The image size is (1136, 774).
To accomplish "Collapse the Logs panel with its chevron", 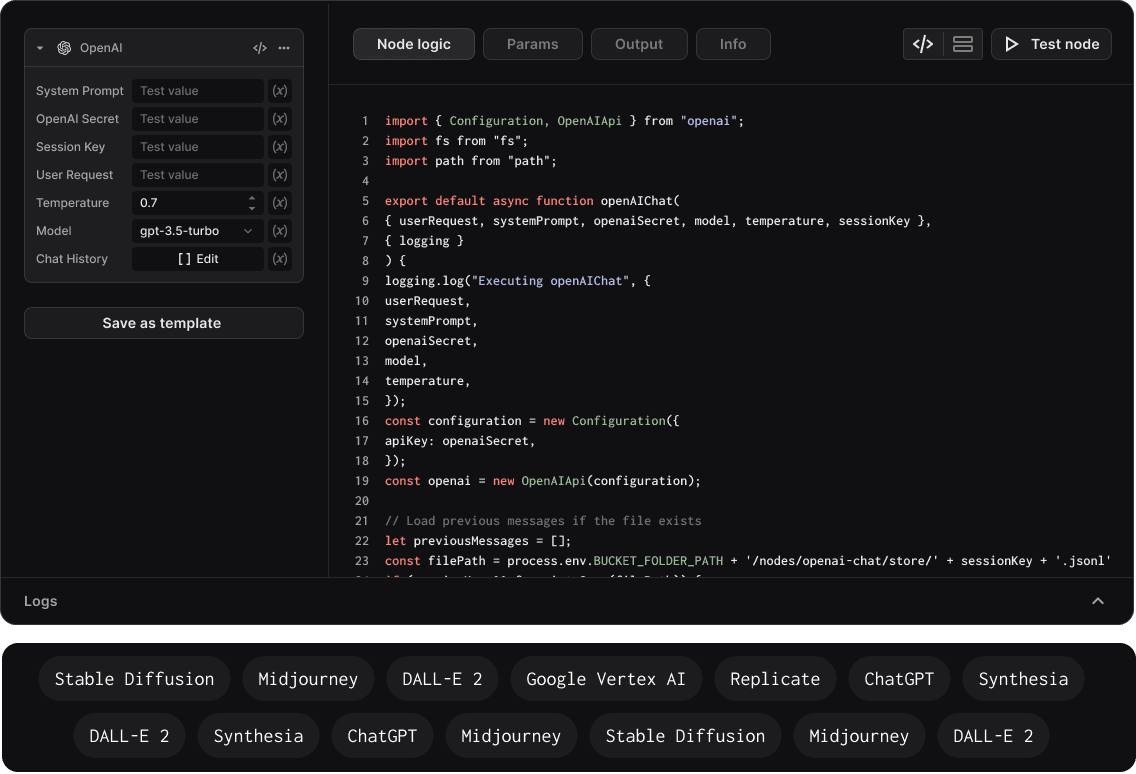I will (1098, 601).
